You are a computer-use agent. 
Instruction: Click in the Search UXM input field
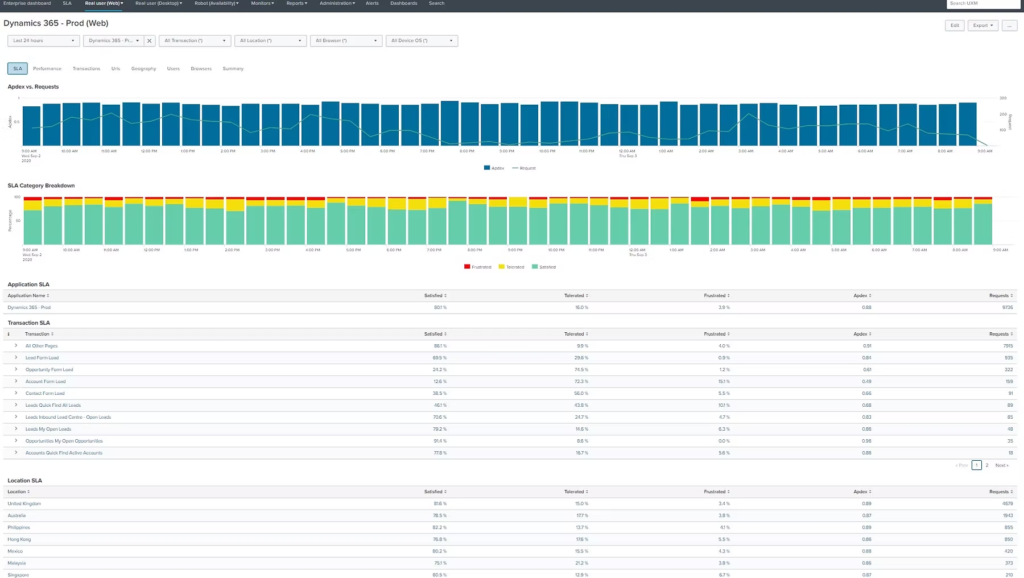[982, 4]
